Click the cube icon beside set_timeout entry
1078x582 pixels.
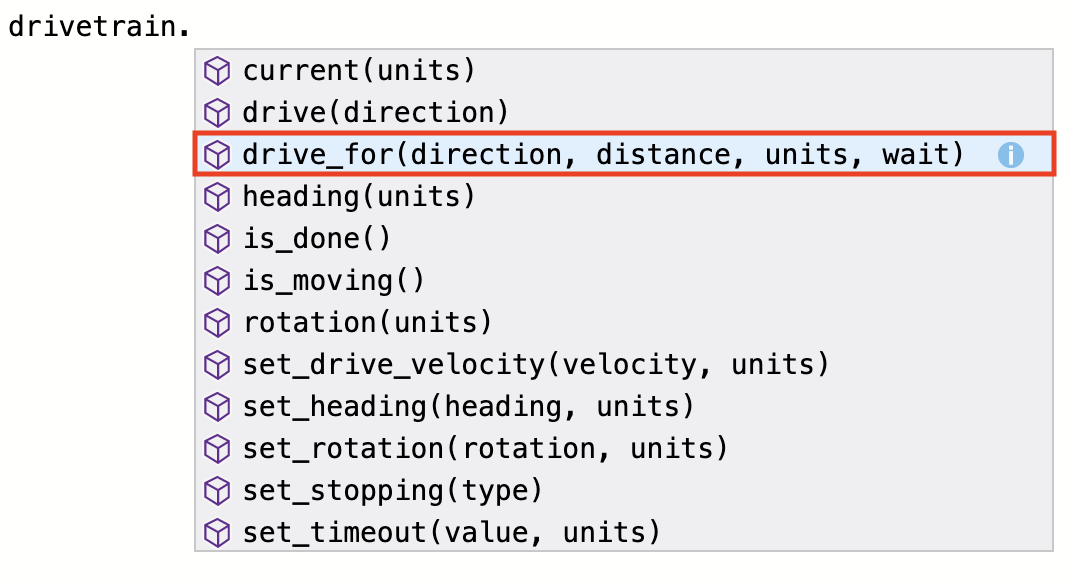[217, 532]
